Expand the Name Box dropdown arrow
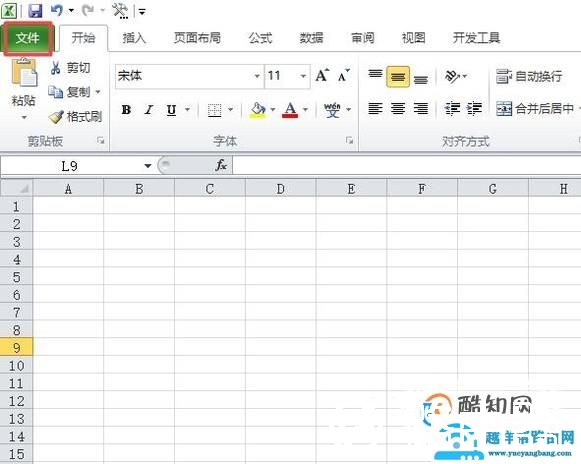This screenshot has height=464, width=581. (148, 166)
